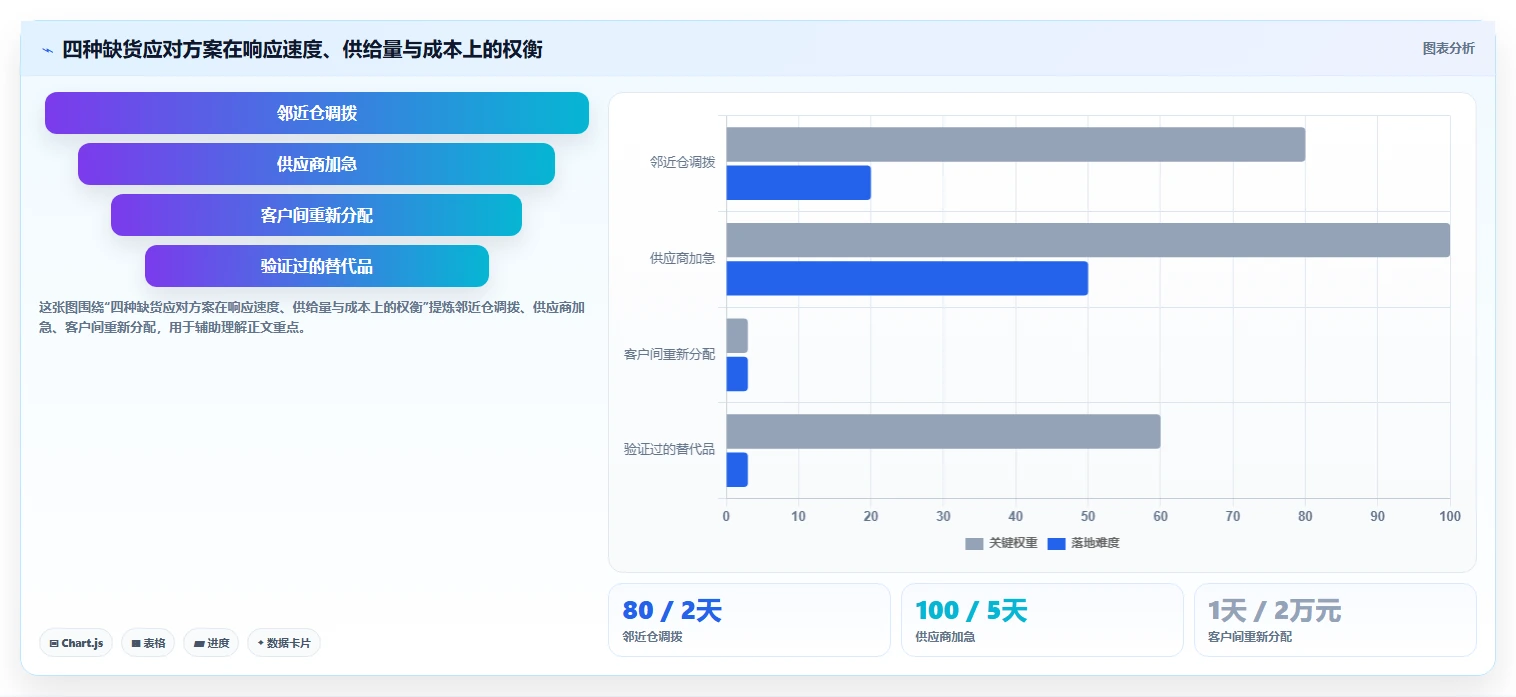The height and width of the screenshot is (697, 1516).
Task: Click the lightning icon beside the title
Action: click(47, 50)
